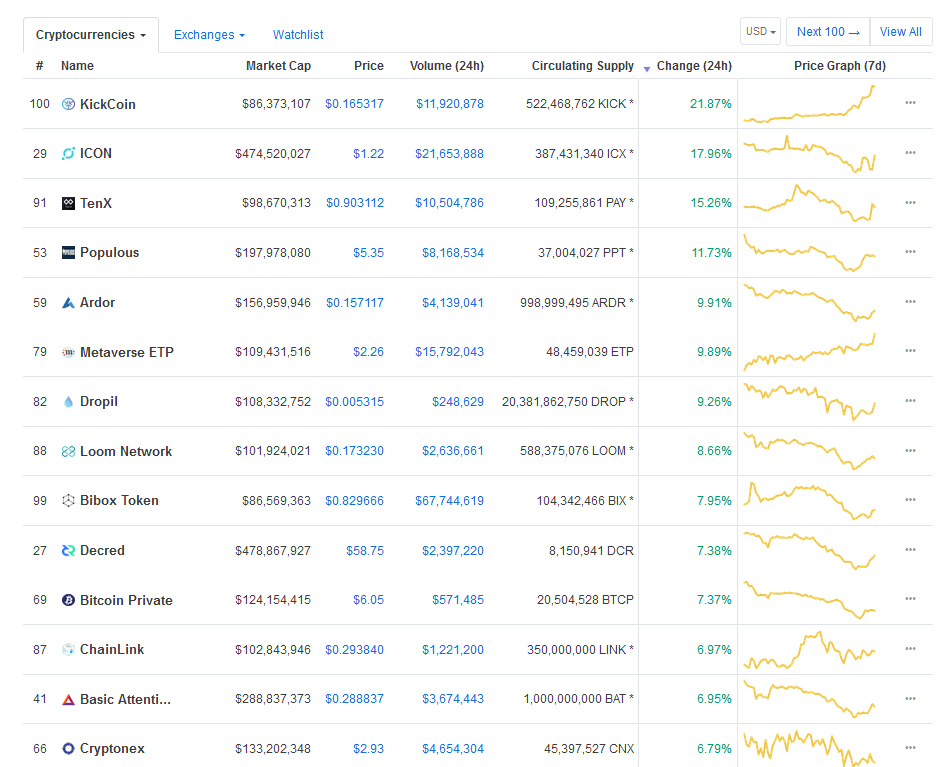Image resolution: width=946 pixels, height=767 pixels.
Task: Click Populous market cap $197,978,080
Action: pyautogui.click(x=273, y=253)
